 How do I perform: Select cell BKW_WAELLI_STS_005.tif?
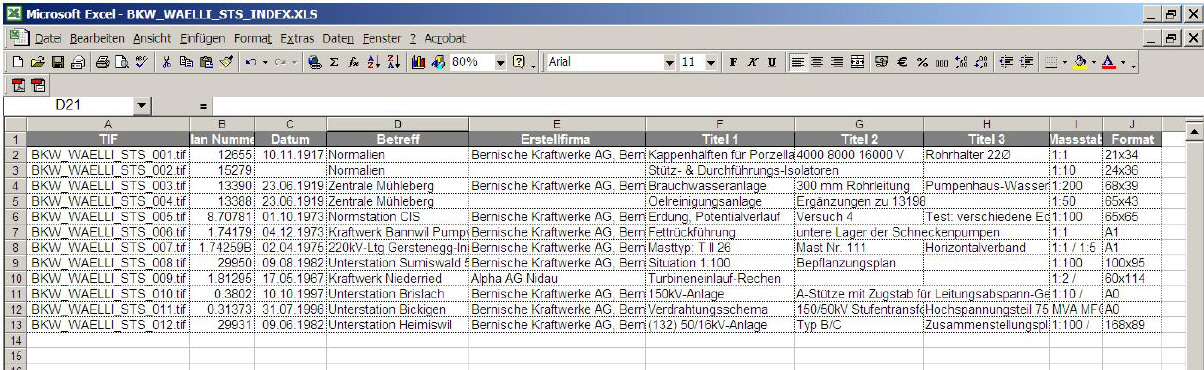point(108,216)
